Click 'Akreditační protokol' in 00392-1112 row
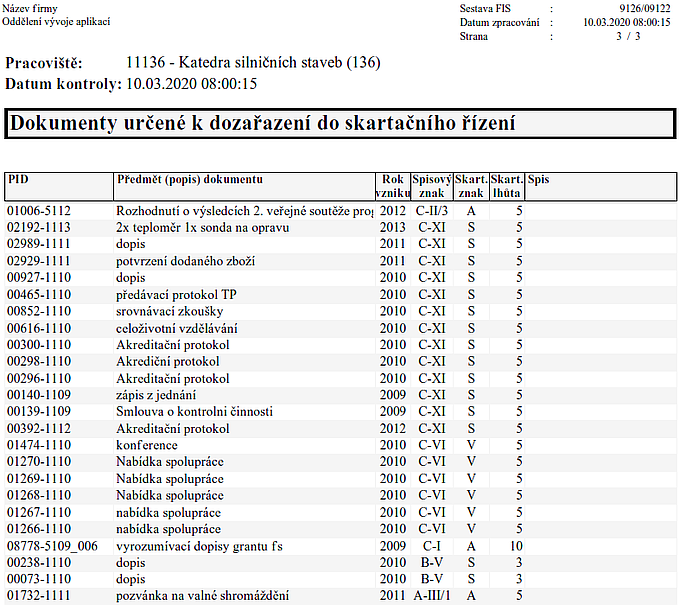 click(x=172, y=429)
